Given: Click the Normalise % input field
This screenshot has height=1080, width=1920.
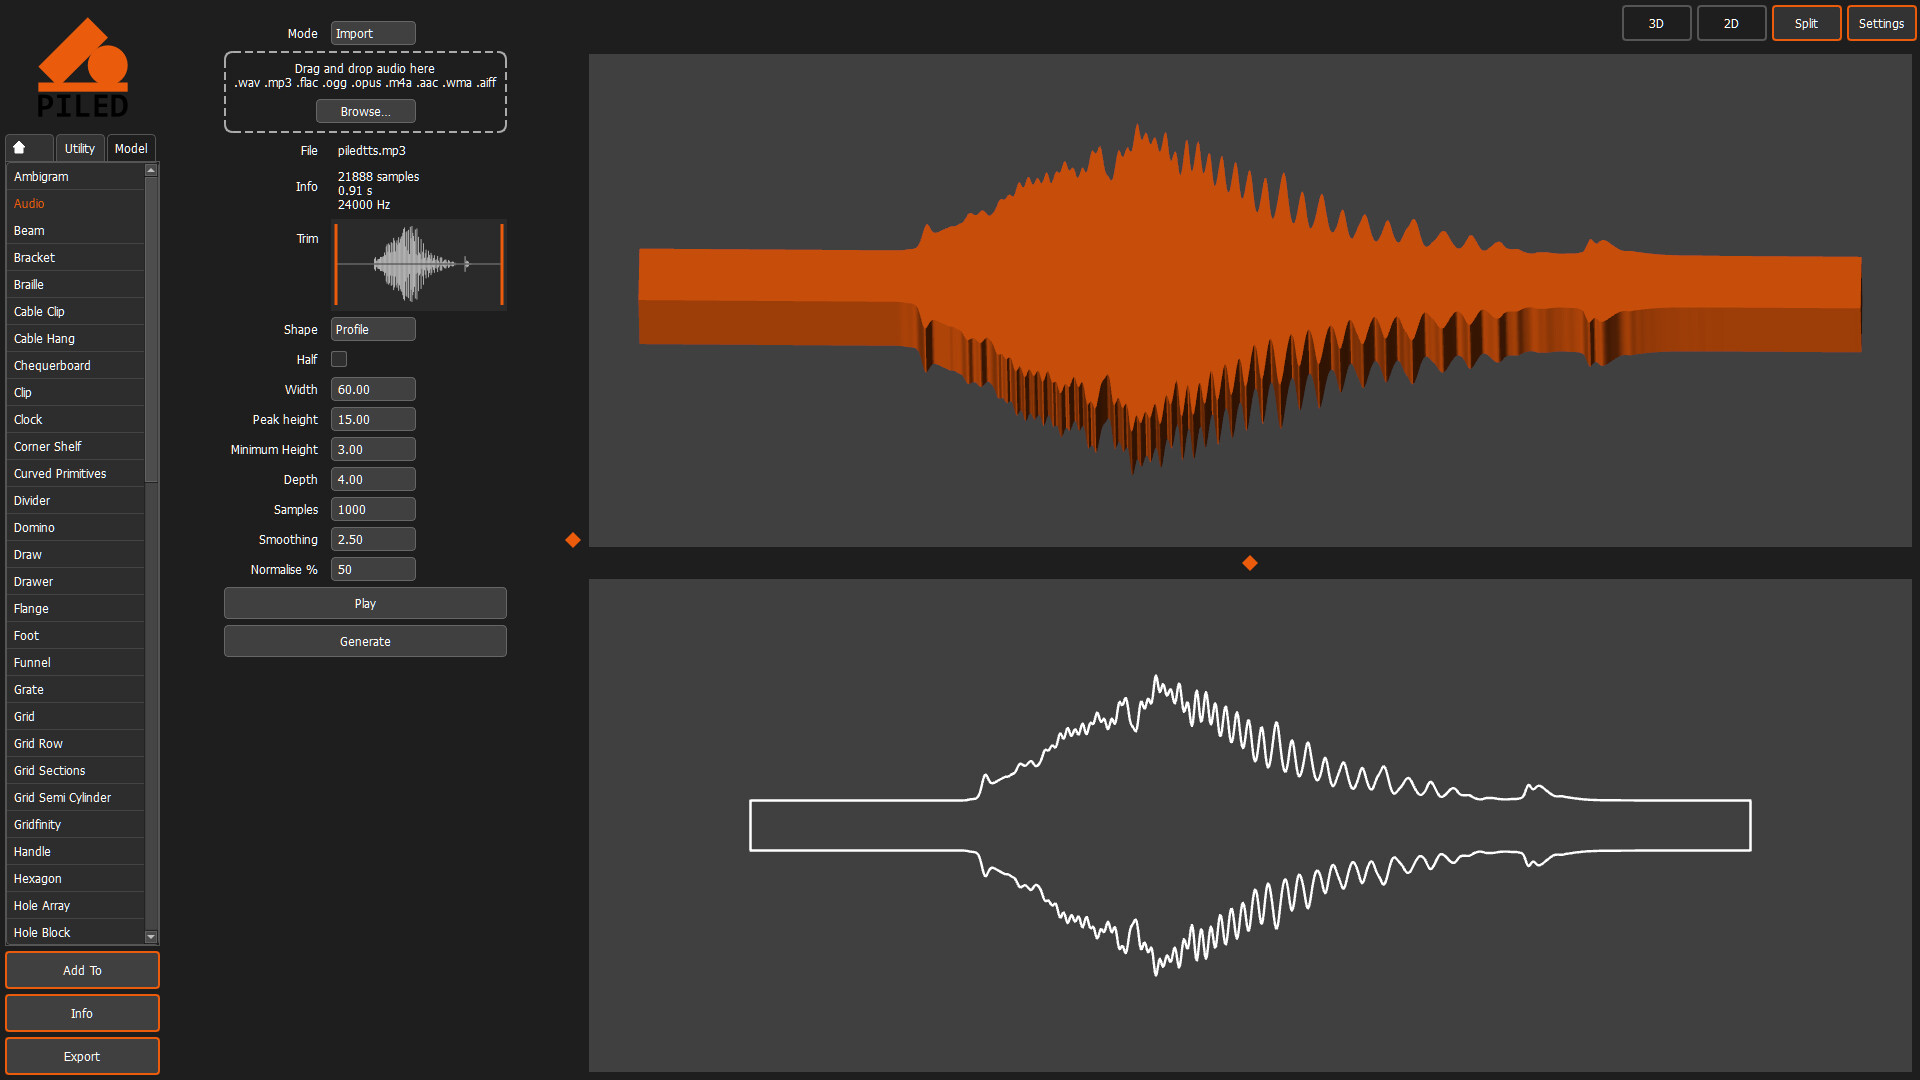Looking at the screenshot, I should (373, 570).
